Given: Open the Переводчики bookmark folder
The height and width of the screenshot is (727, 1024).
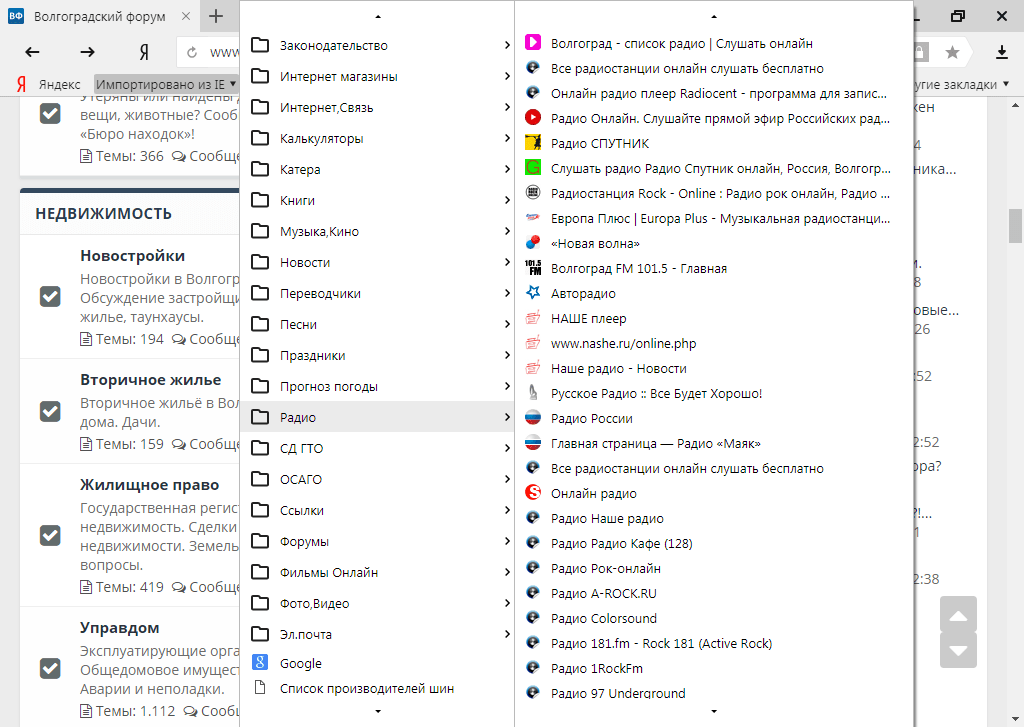Looking at the screenshot, I should coord(377,293).
